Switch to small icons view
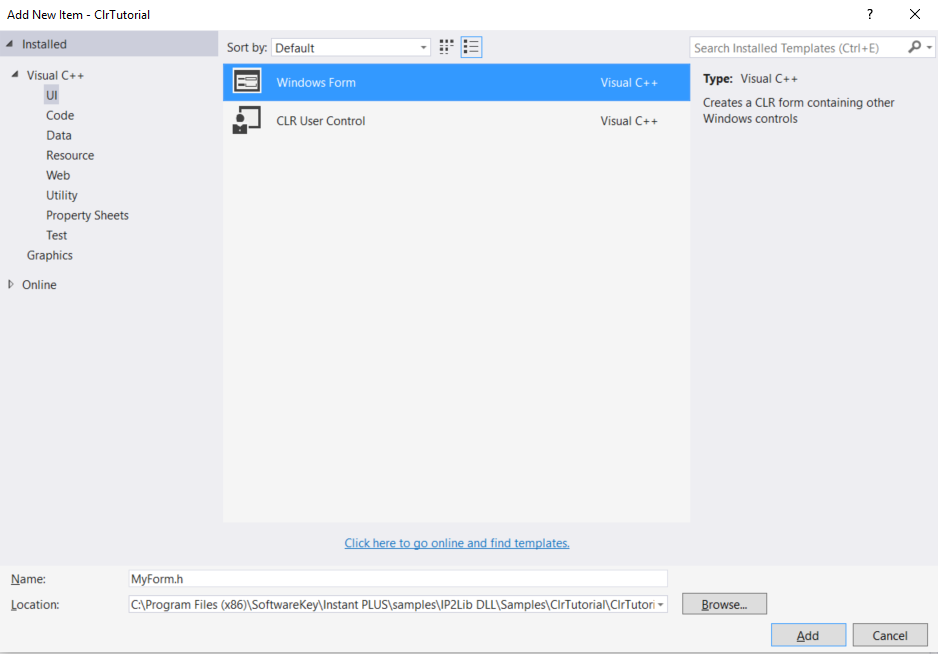This screenshot has width=938, height=654. (446, 47)
